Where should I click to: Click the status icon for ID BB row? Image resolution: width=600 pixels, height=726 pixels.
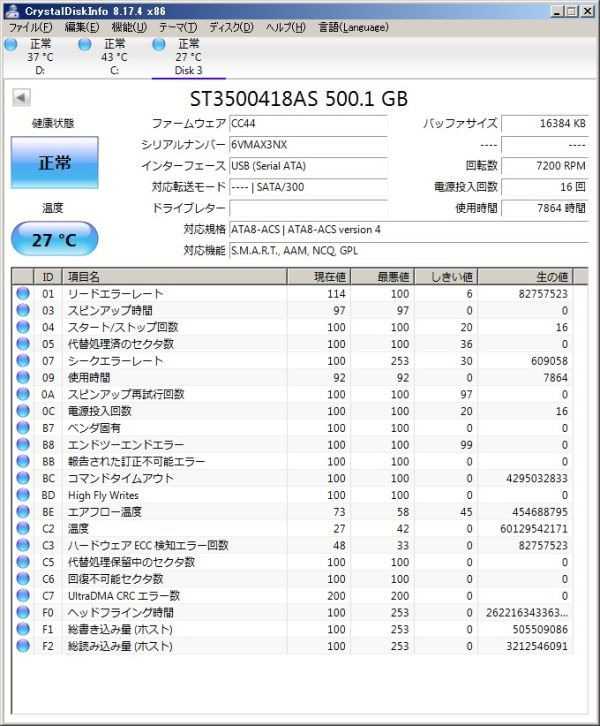click(23, 461)
